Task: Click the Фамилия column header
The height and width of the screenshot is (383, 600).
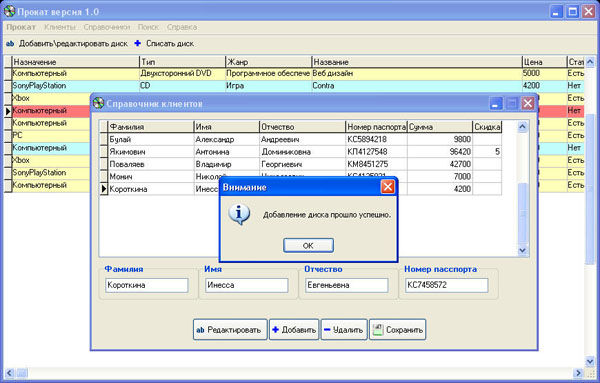Action: click(151, 127)
